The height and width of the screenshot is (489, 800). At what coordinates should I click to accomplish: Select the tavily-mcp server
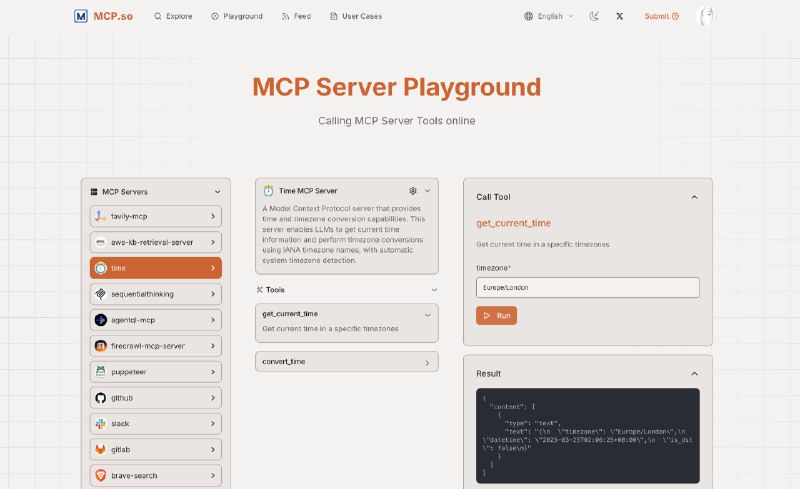pos(156,216)
